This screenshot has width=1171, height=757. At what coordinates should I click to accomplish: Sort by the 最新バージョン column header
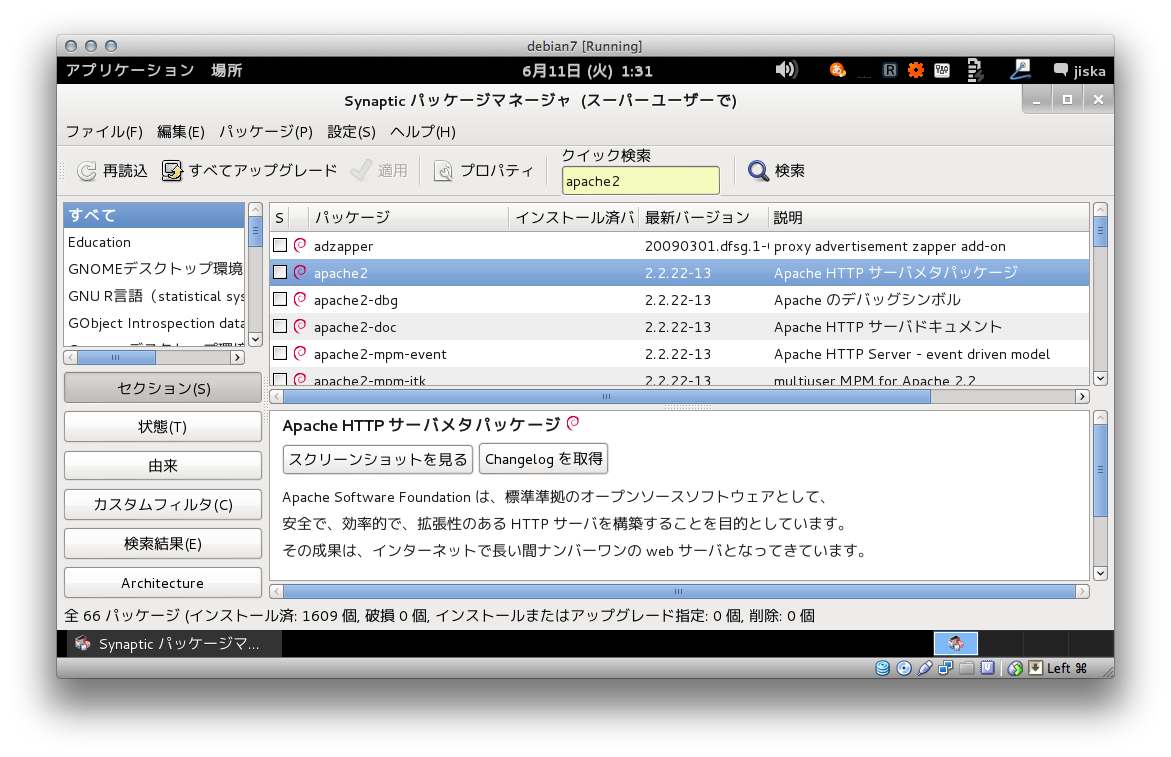pyautogui.click(x=703, y=217)
